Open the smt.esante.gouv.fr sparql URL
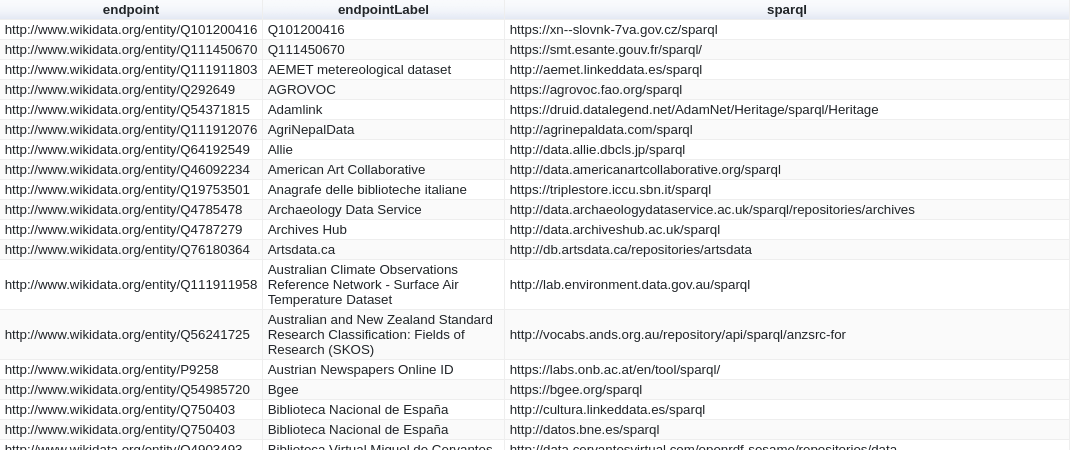Screen dimensions: 1070x450 coord(605,49)
